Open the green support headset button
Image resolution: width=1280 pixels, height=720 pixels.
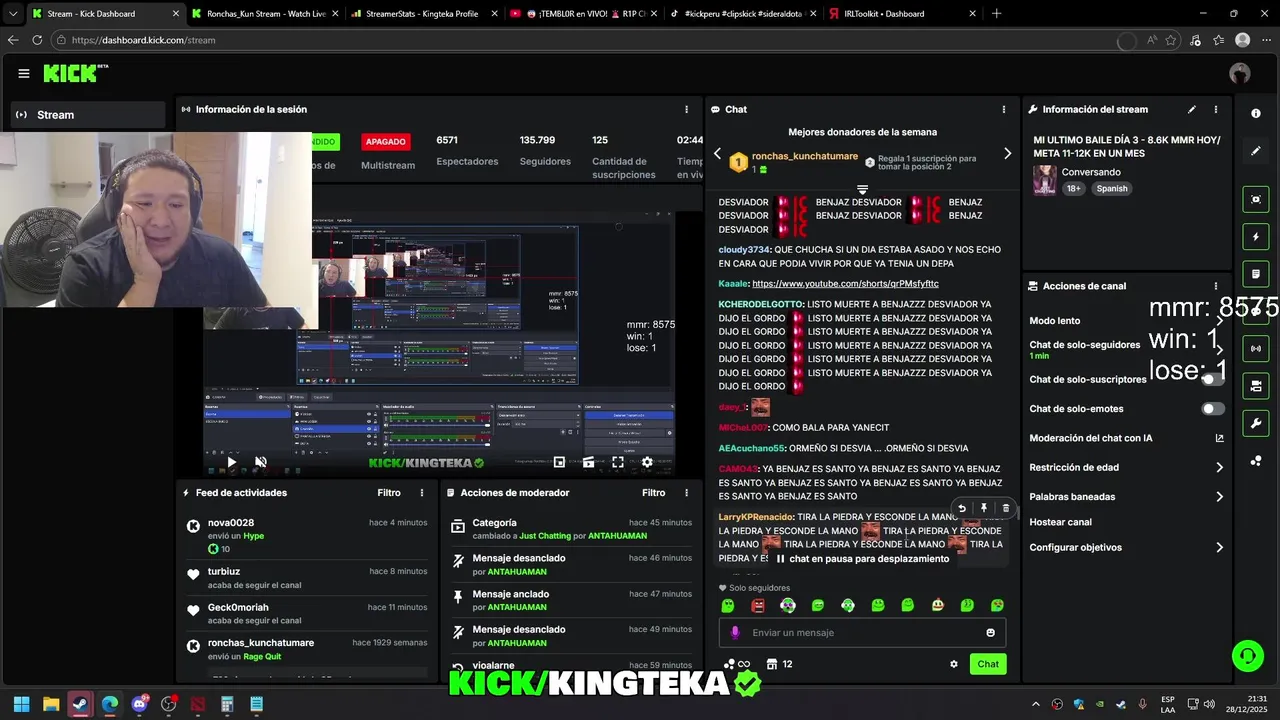point(1247,656)
